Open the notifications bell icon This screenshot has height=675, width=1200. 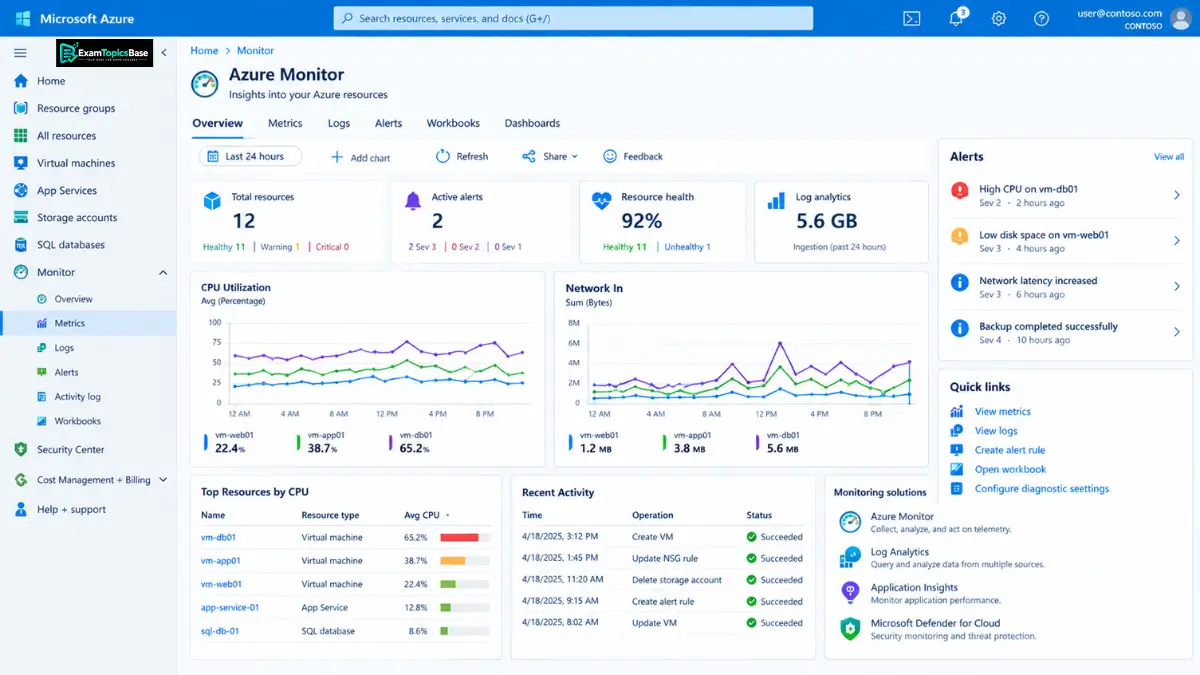[x=957, y=18]
